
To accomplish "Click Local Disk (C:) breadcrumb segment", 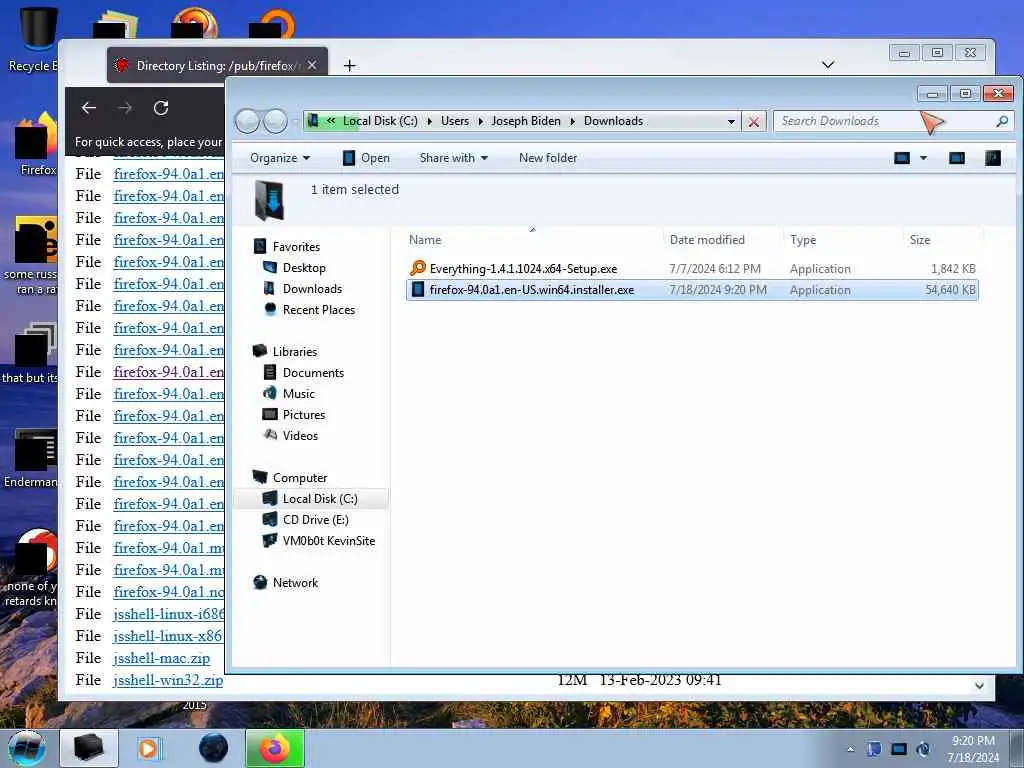I will click(380, 121).
